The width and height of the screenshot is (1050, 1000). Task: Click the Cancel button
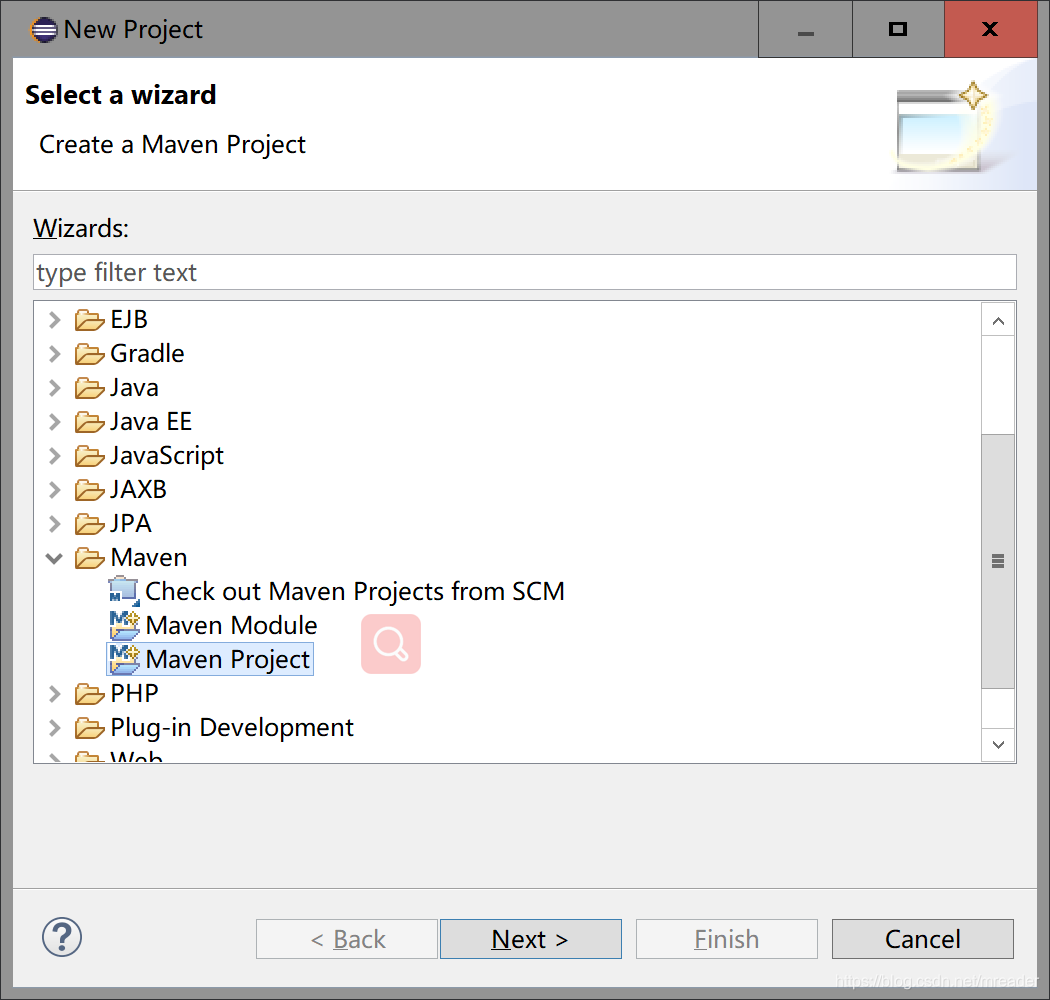[x=923, y=939]
